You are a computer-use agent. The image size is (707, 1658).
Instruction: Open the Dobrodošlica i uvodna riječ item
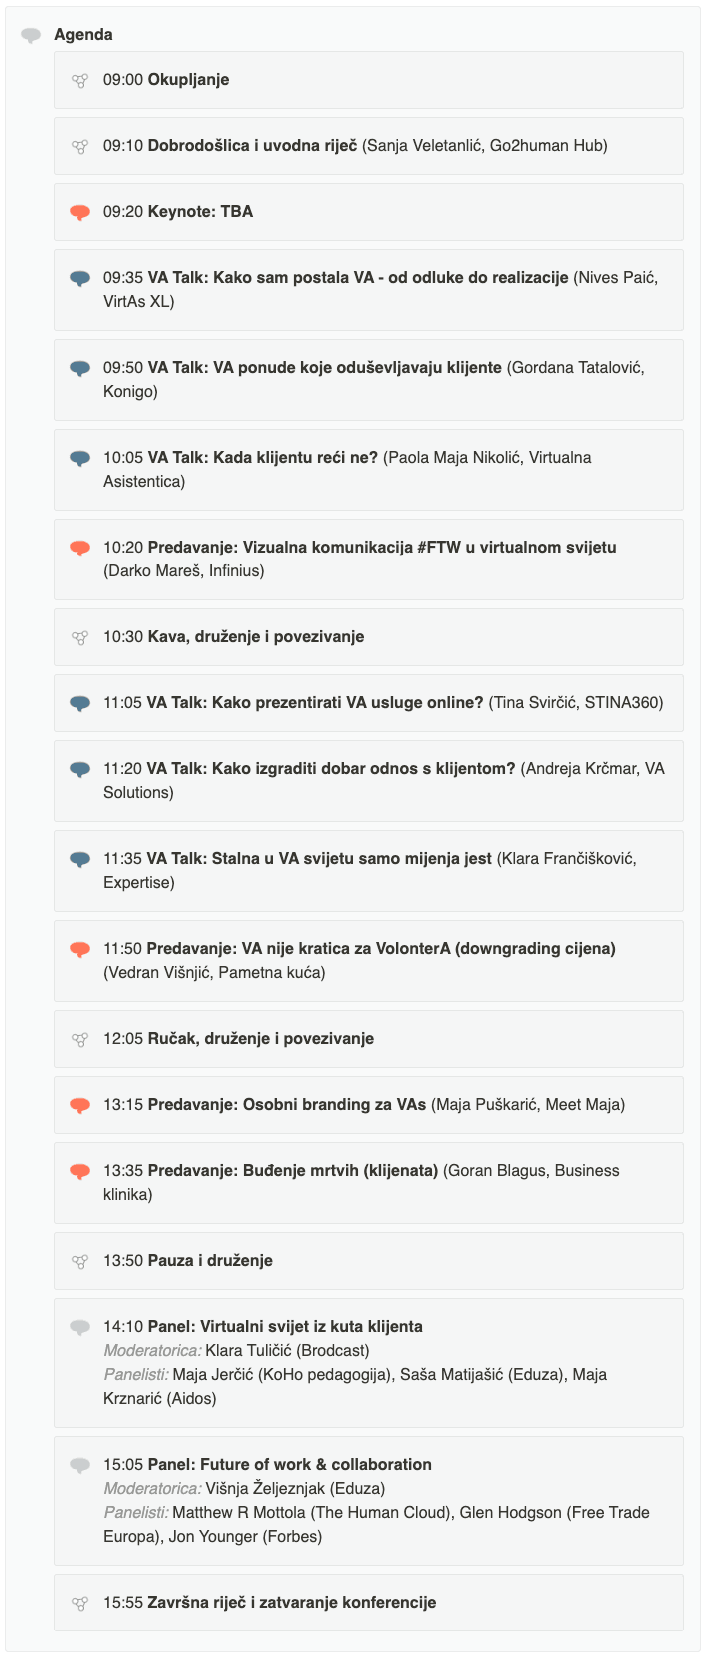coord(252,146)
